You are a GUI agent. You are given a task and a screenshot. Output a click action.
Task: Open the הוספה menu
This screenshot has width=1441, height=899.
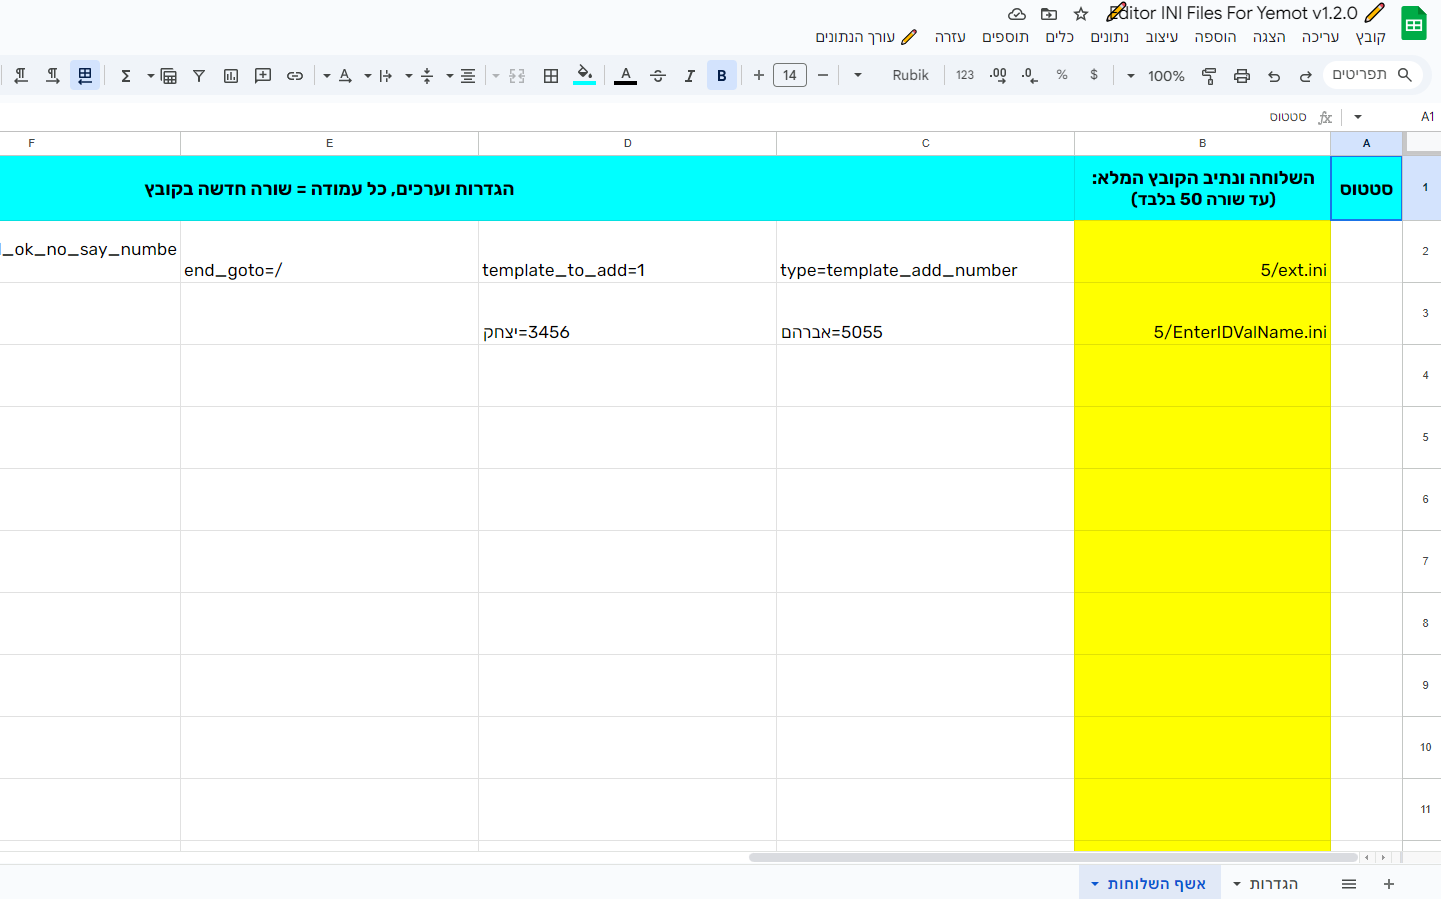point(1215,37)
